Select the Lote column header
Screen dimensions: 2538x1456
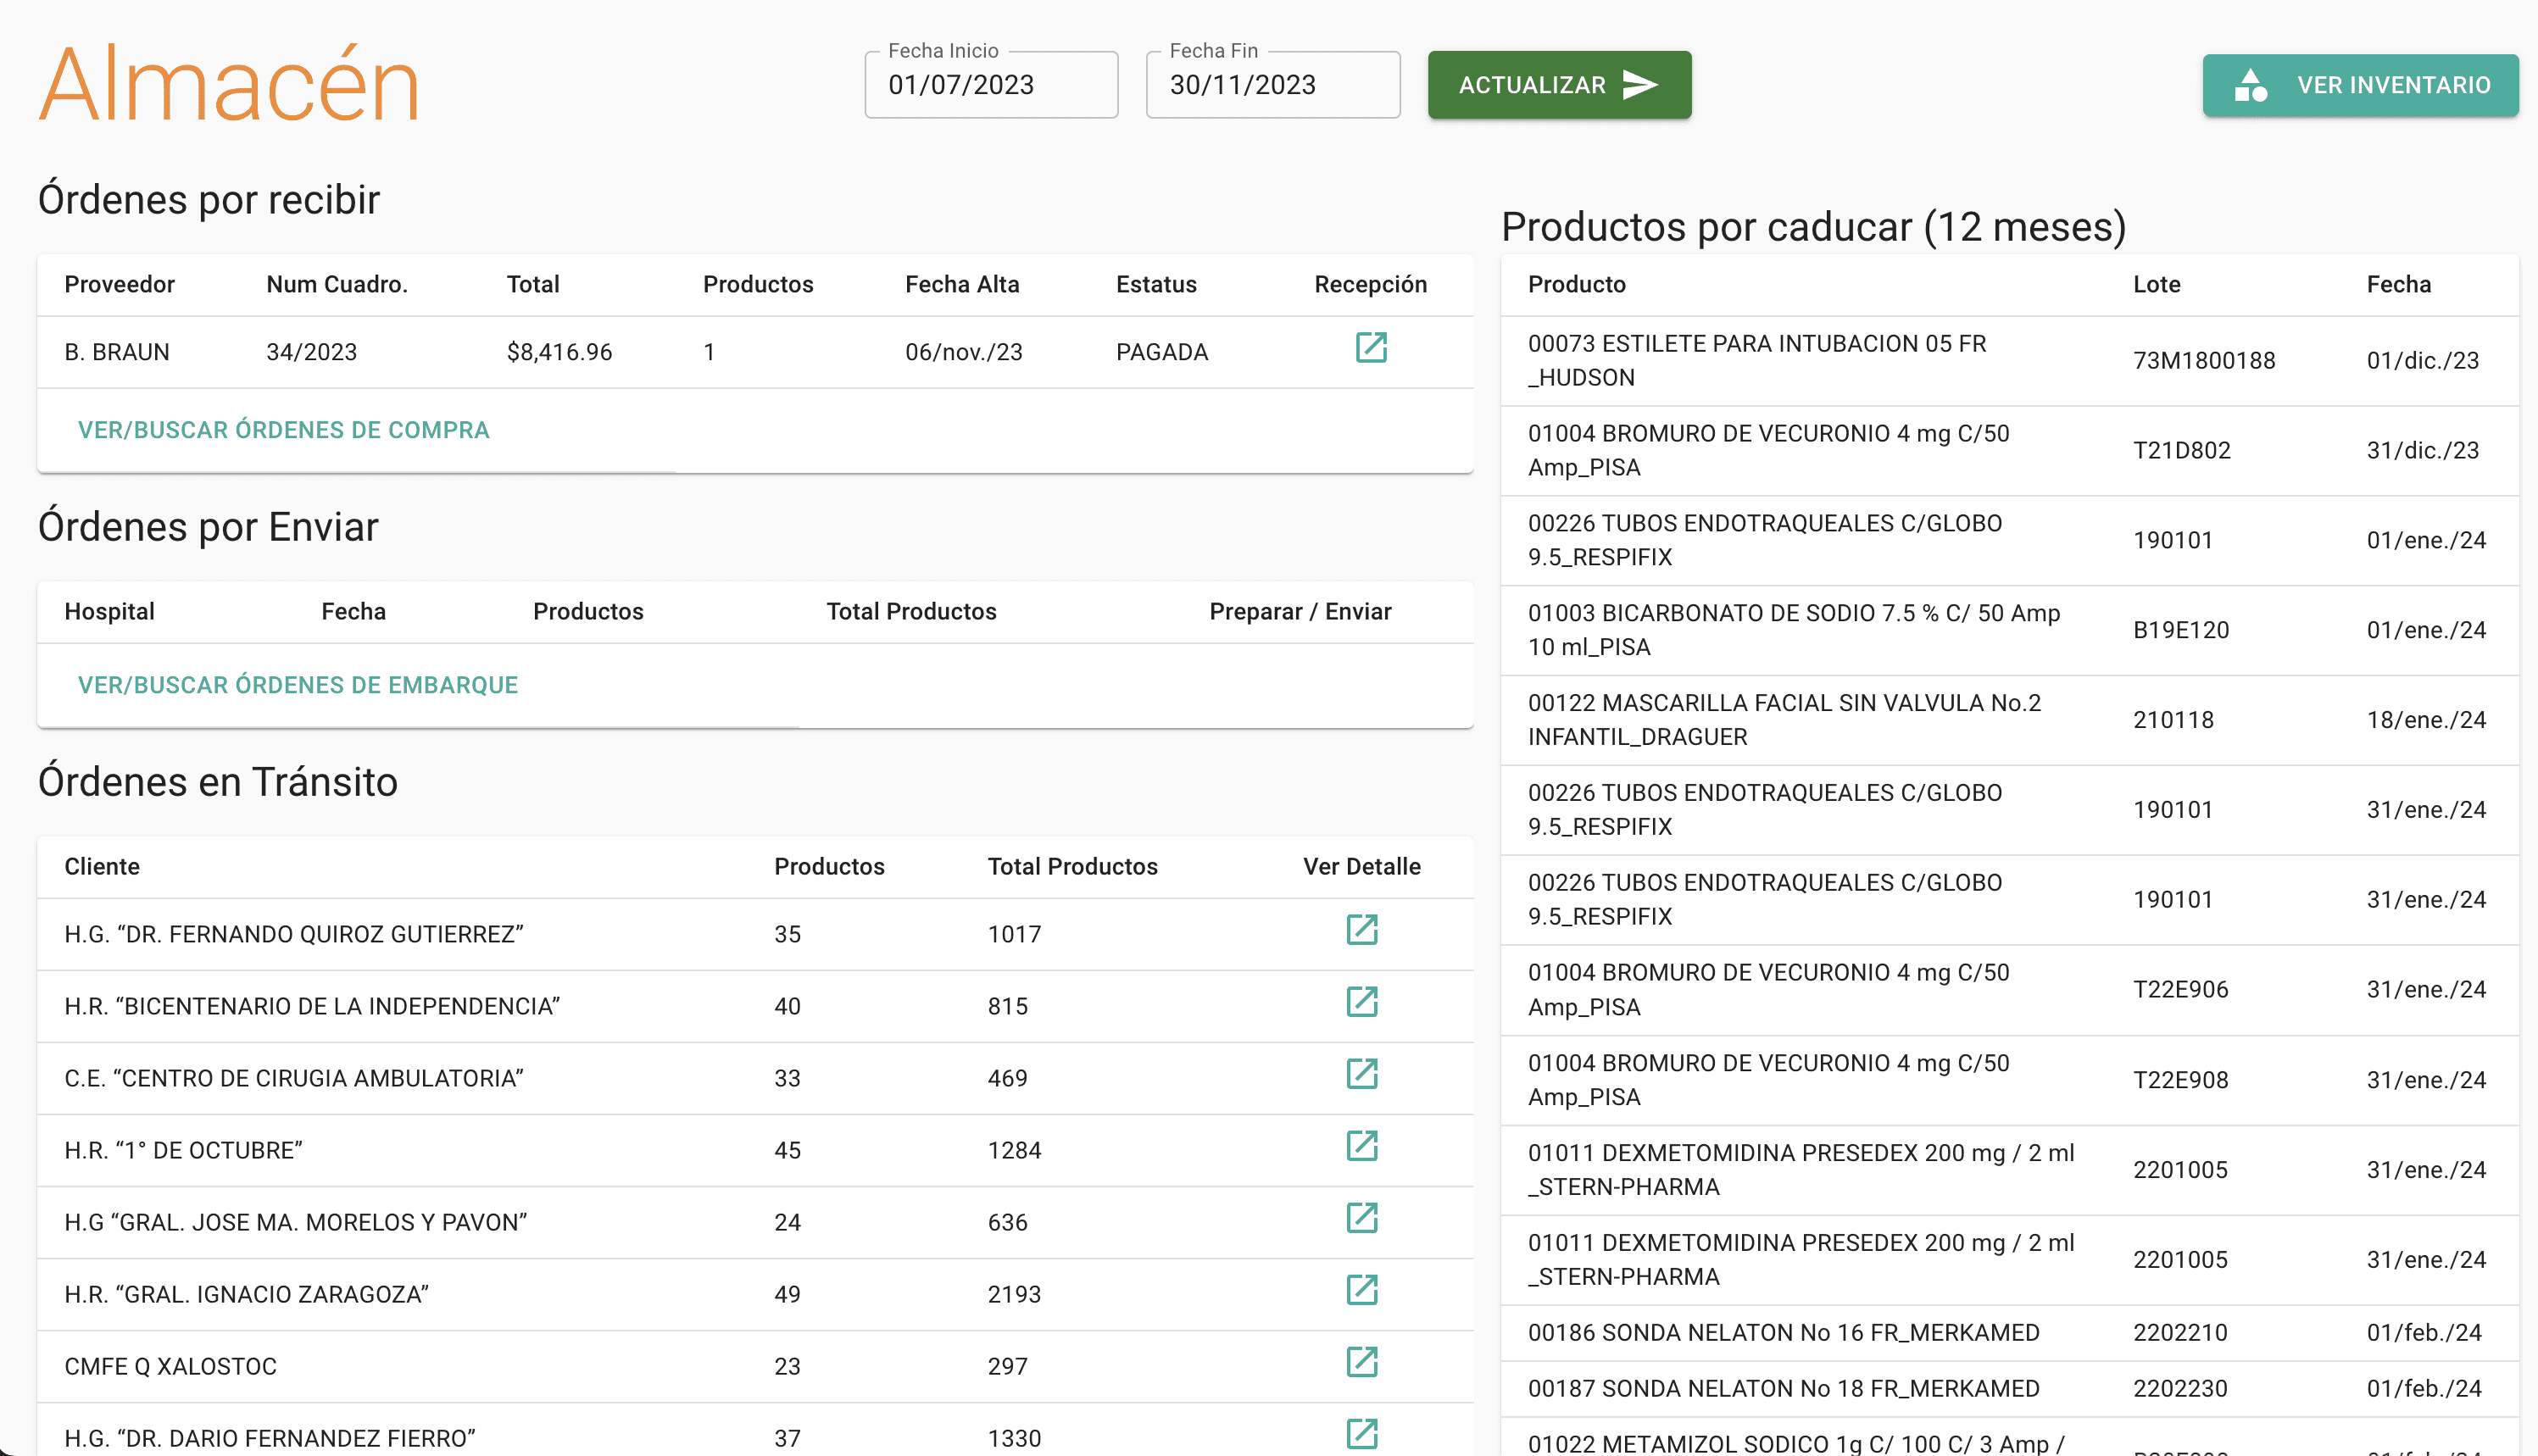pos(2156,284)
